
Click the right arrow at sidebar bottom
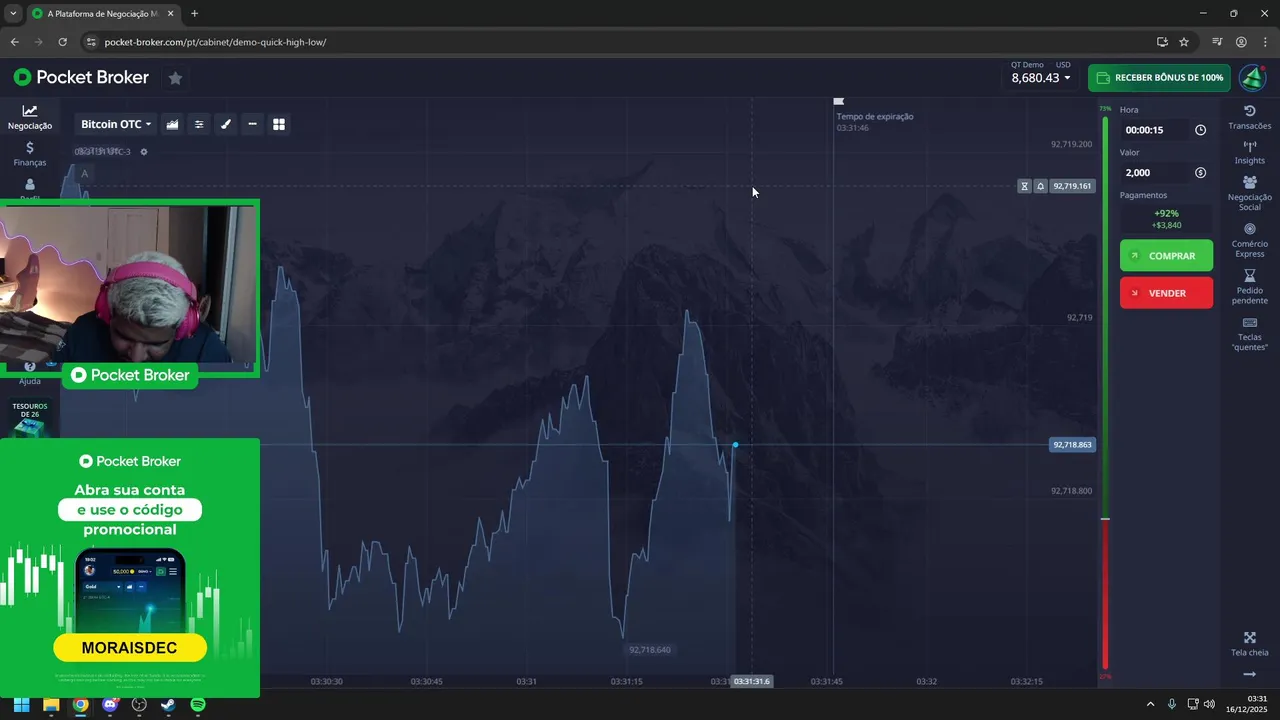click(x=1249, y=675)
